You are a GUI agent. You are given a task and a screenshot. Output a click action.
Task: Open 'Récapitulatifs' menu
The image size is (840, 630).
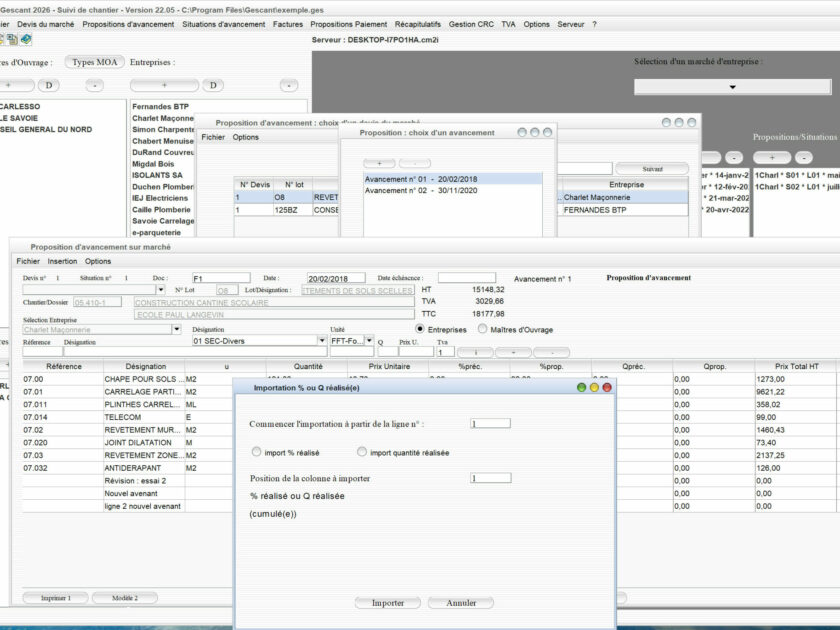point(417,24)
